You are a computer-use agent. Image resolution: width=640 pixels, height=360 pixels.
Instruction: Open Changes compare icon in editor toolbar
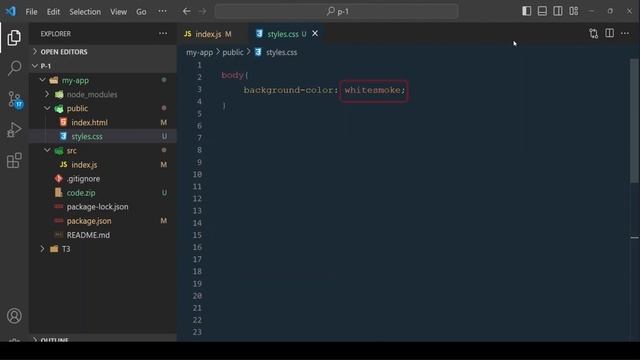click(593, 33)
